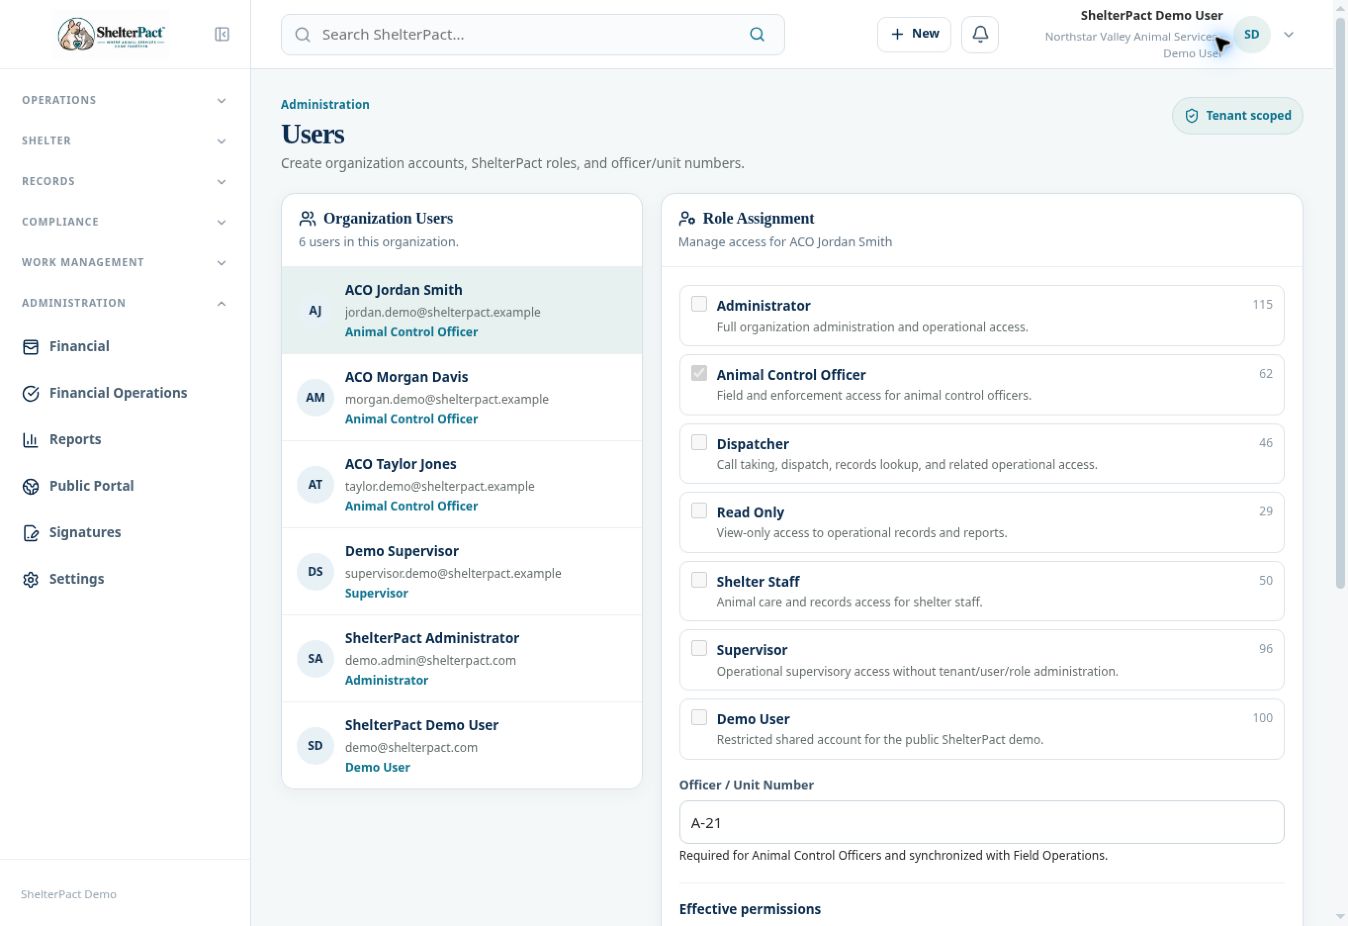Click the Tenant scoped badge
1348x926 pixels.
click(x=1238, y=116)
